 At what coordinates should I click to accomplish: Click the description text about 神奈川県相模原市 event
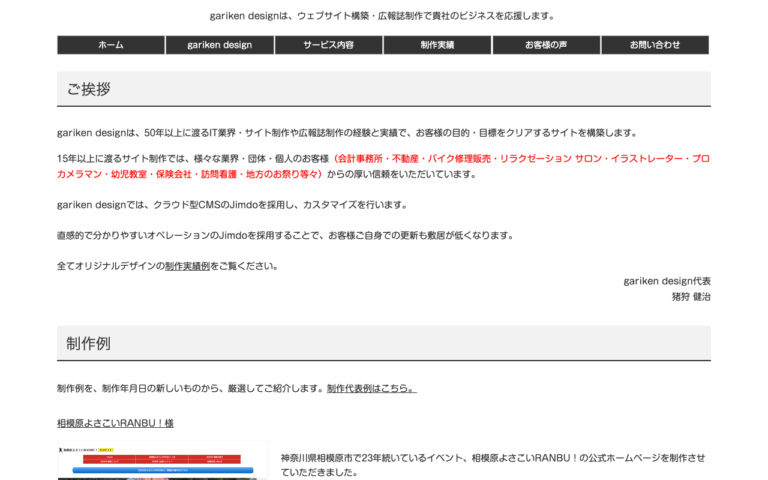[493, 465]
